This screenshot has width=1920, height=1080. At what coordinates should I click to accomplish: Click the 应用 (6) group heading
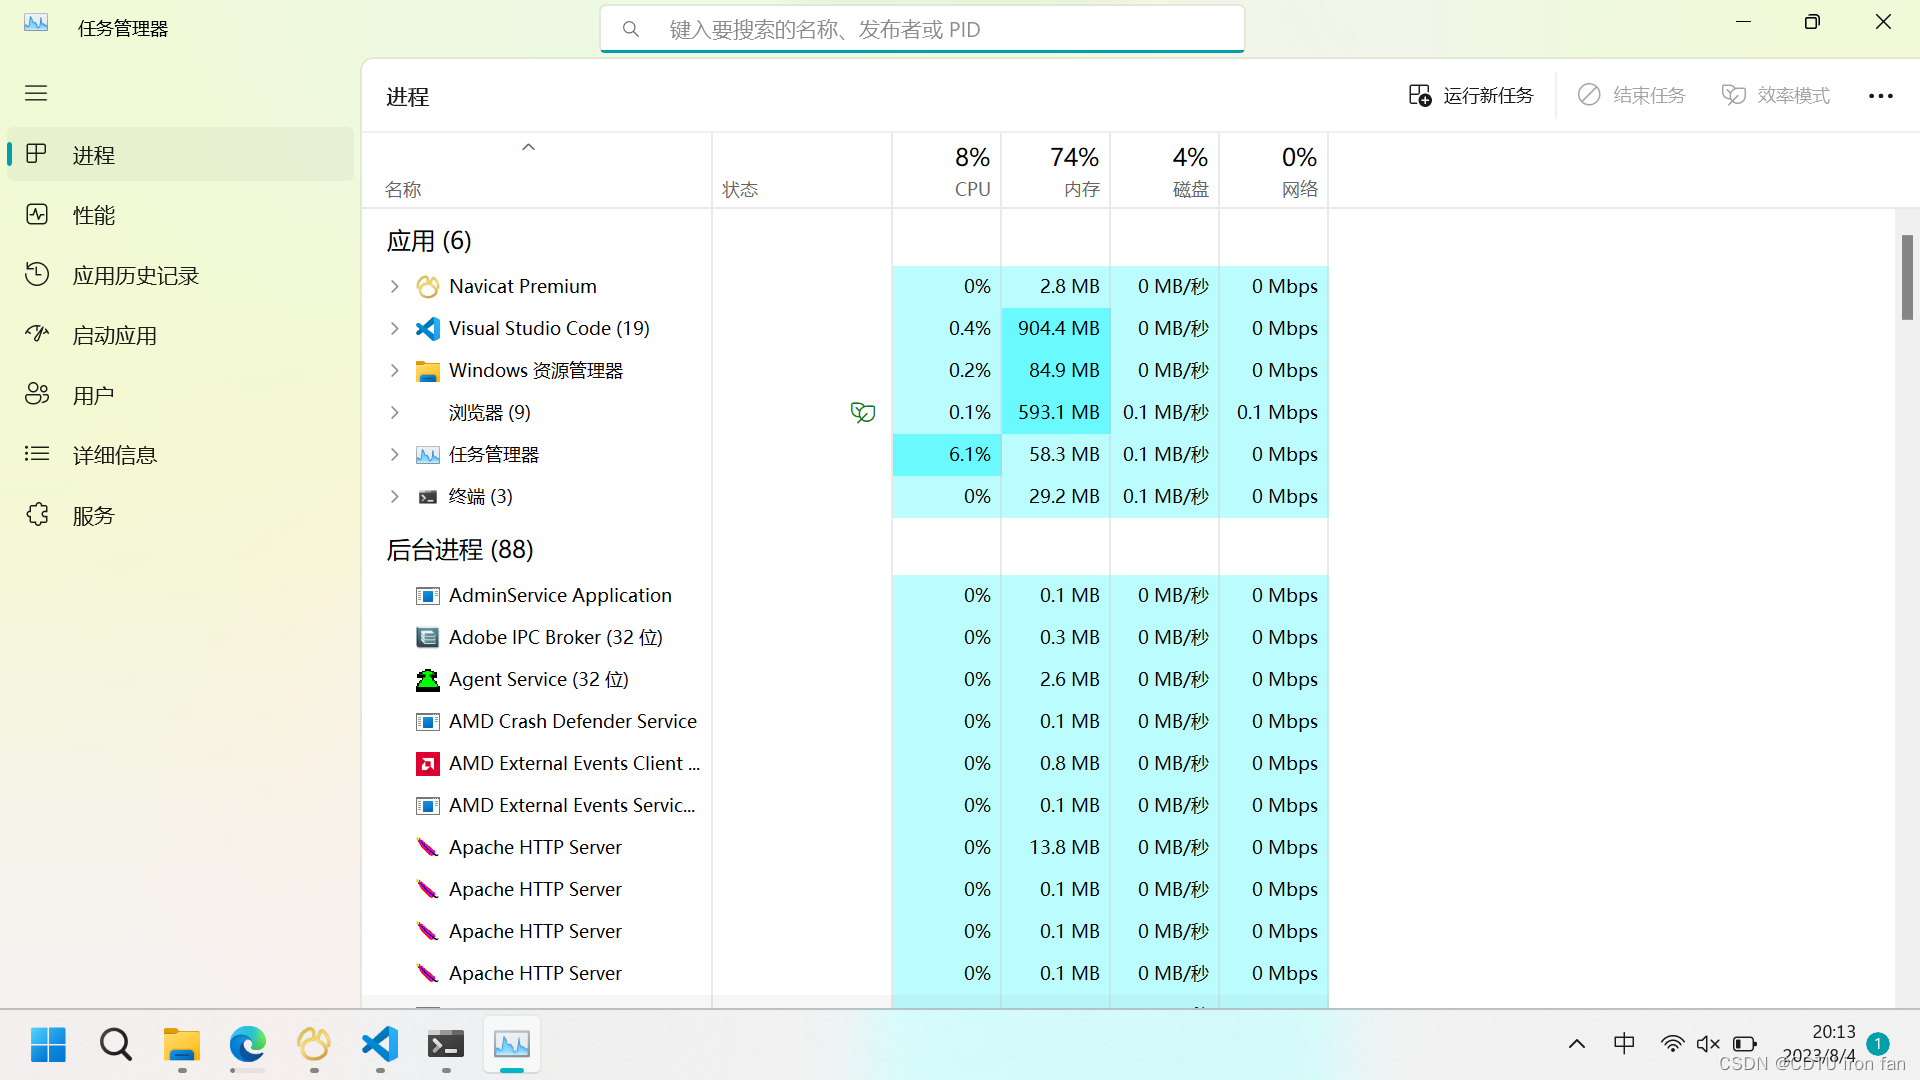[429, 241]
